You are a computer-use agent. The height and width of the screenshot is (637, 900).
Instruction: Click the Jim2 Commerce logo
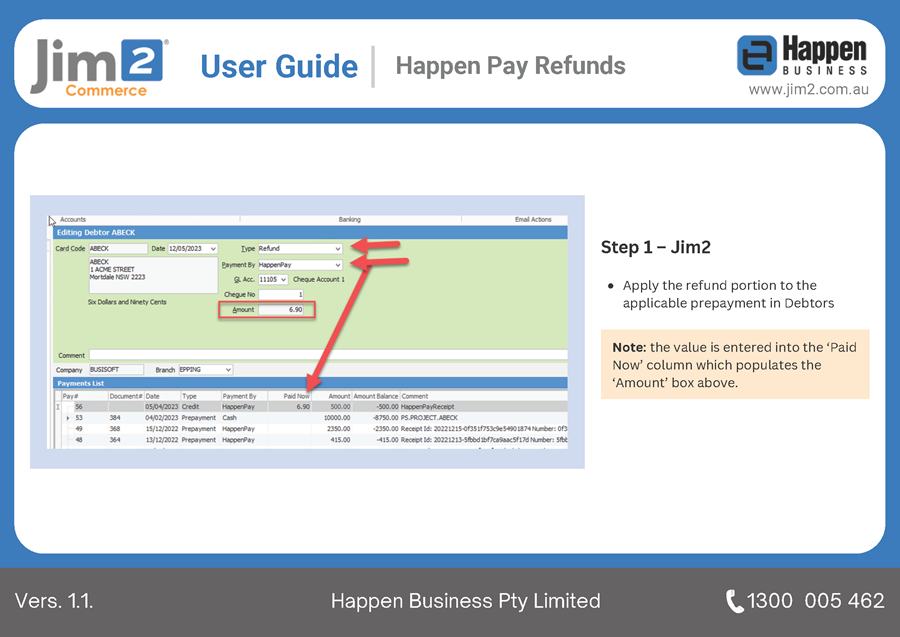point(99,67)
